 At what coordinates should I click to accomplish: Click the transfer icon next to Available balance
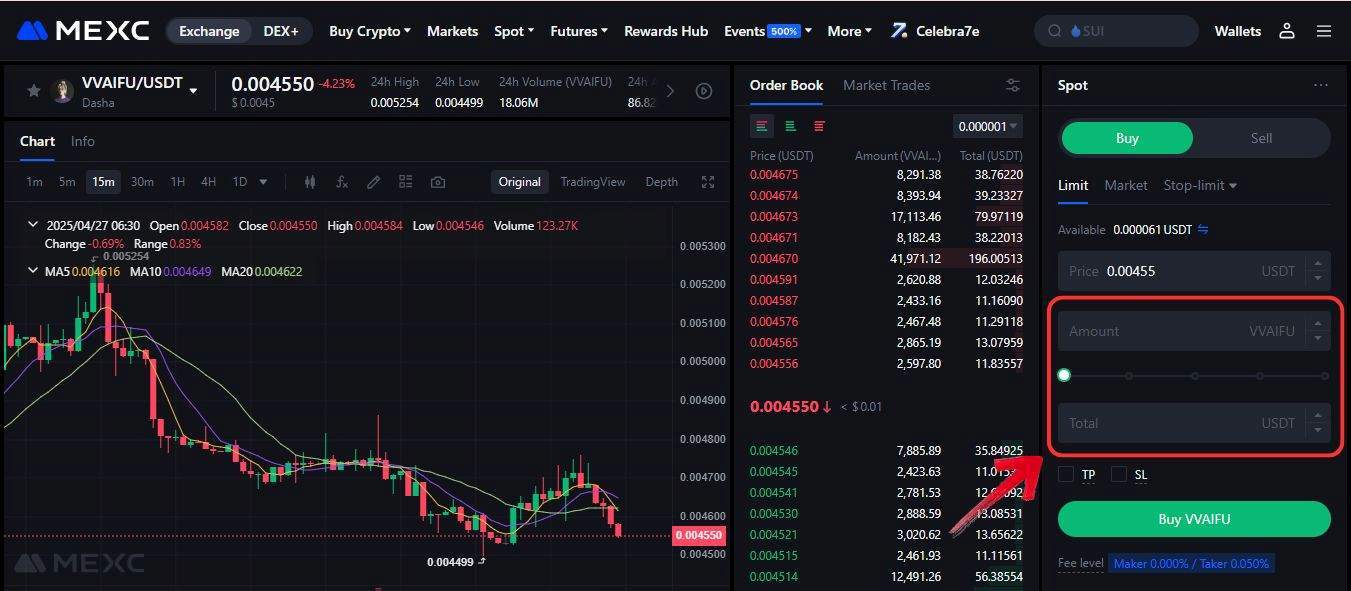click(1203, 229)
